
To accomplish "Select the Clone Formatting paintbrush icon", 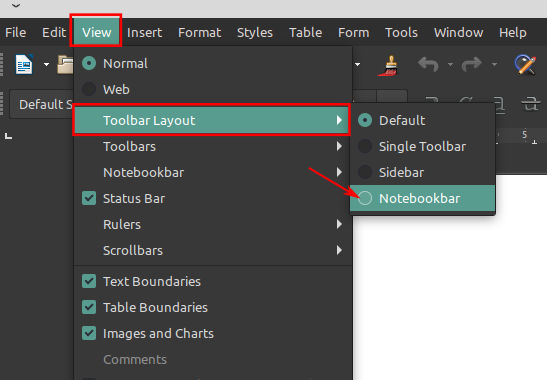I will tap(388, 65).
